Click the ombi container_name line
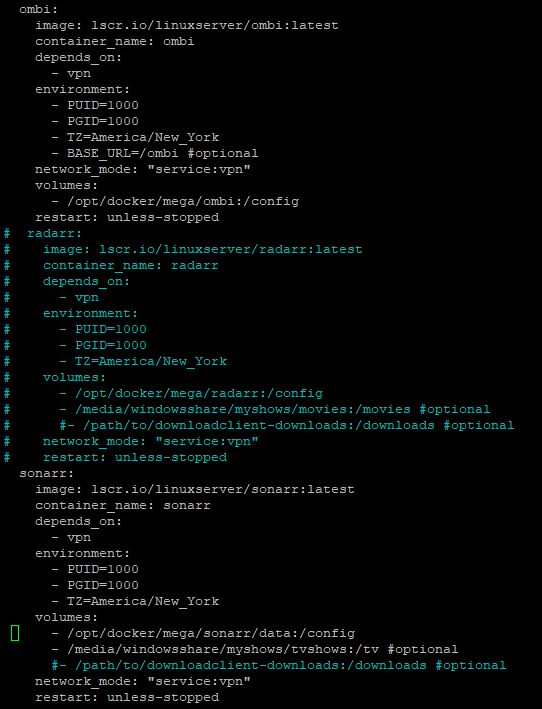The image size is (542, 709). (x=115, y=42)
